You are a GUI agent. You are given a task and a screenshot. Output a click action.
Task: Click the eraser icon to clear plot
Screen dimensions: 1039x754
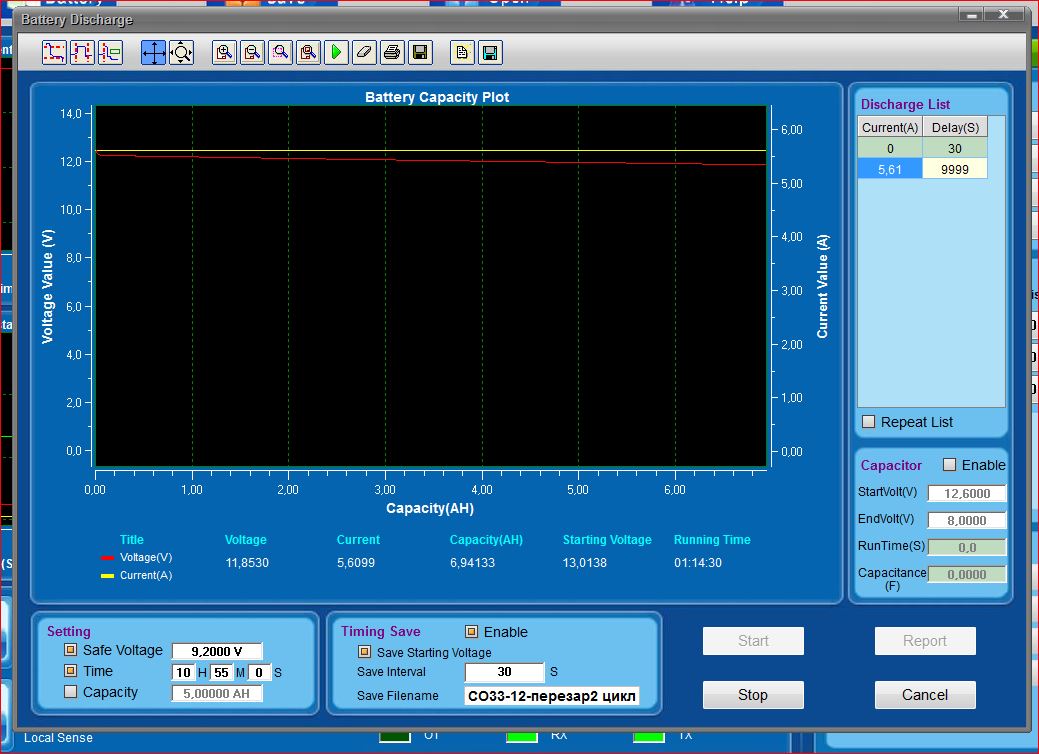coord(364,53)
